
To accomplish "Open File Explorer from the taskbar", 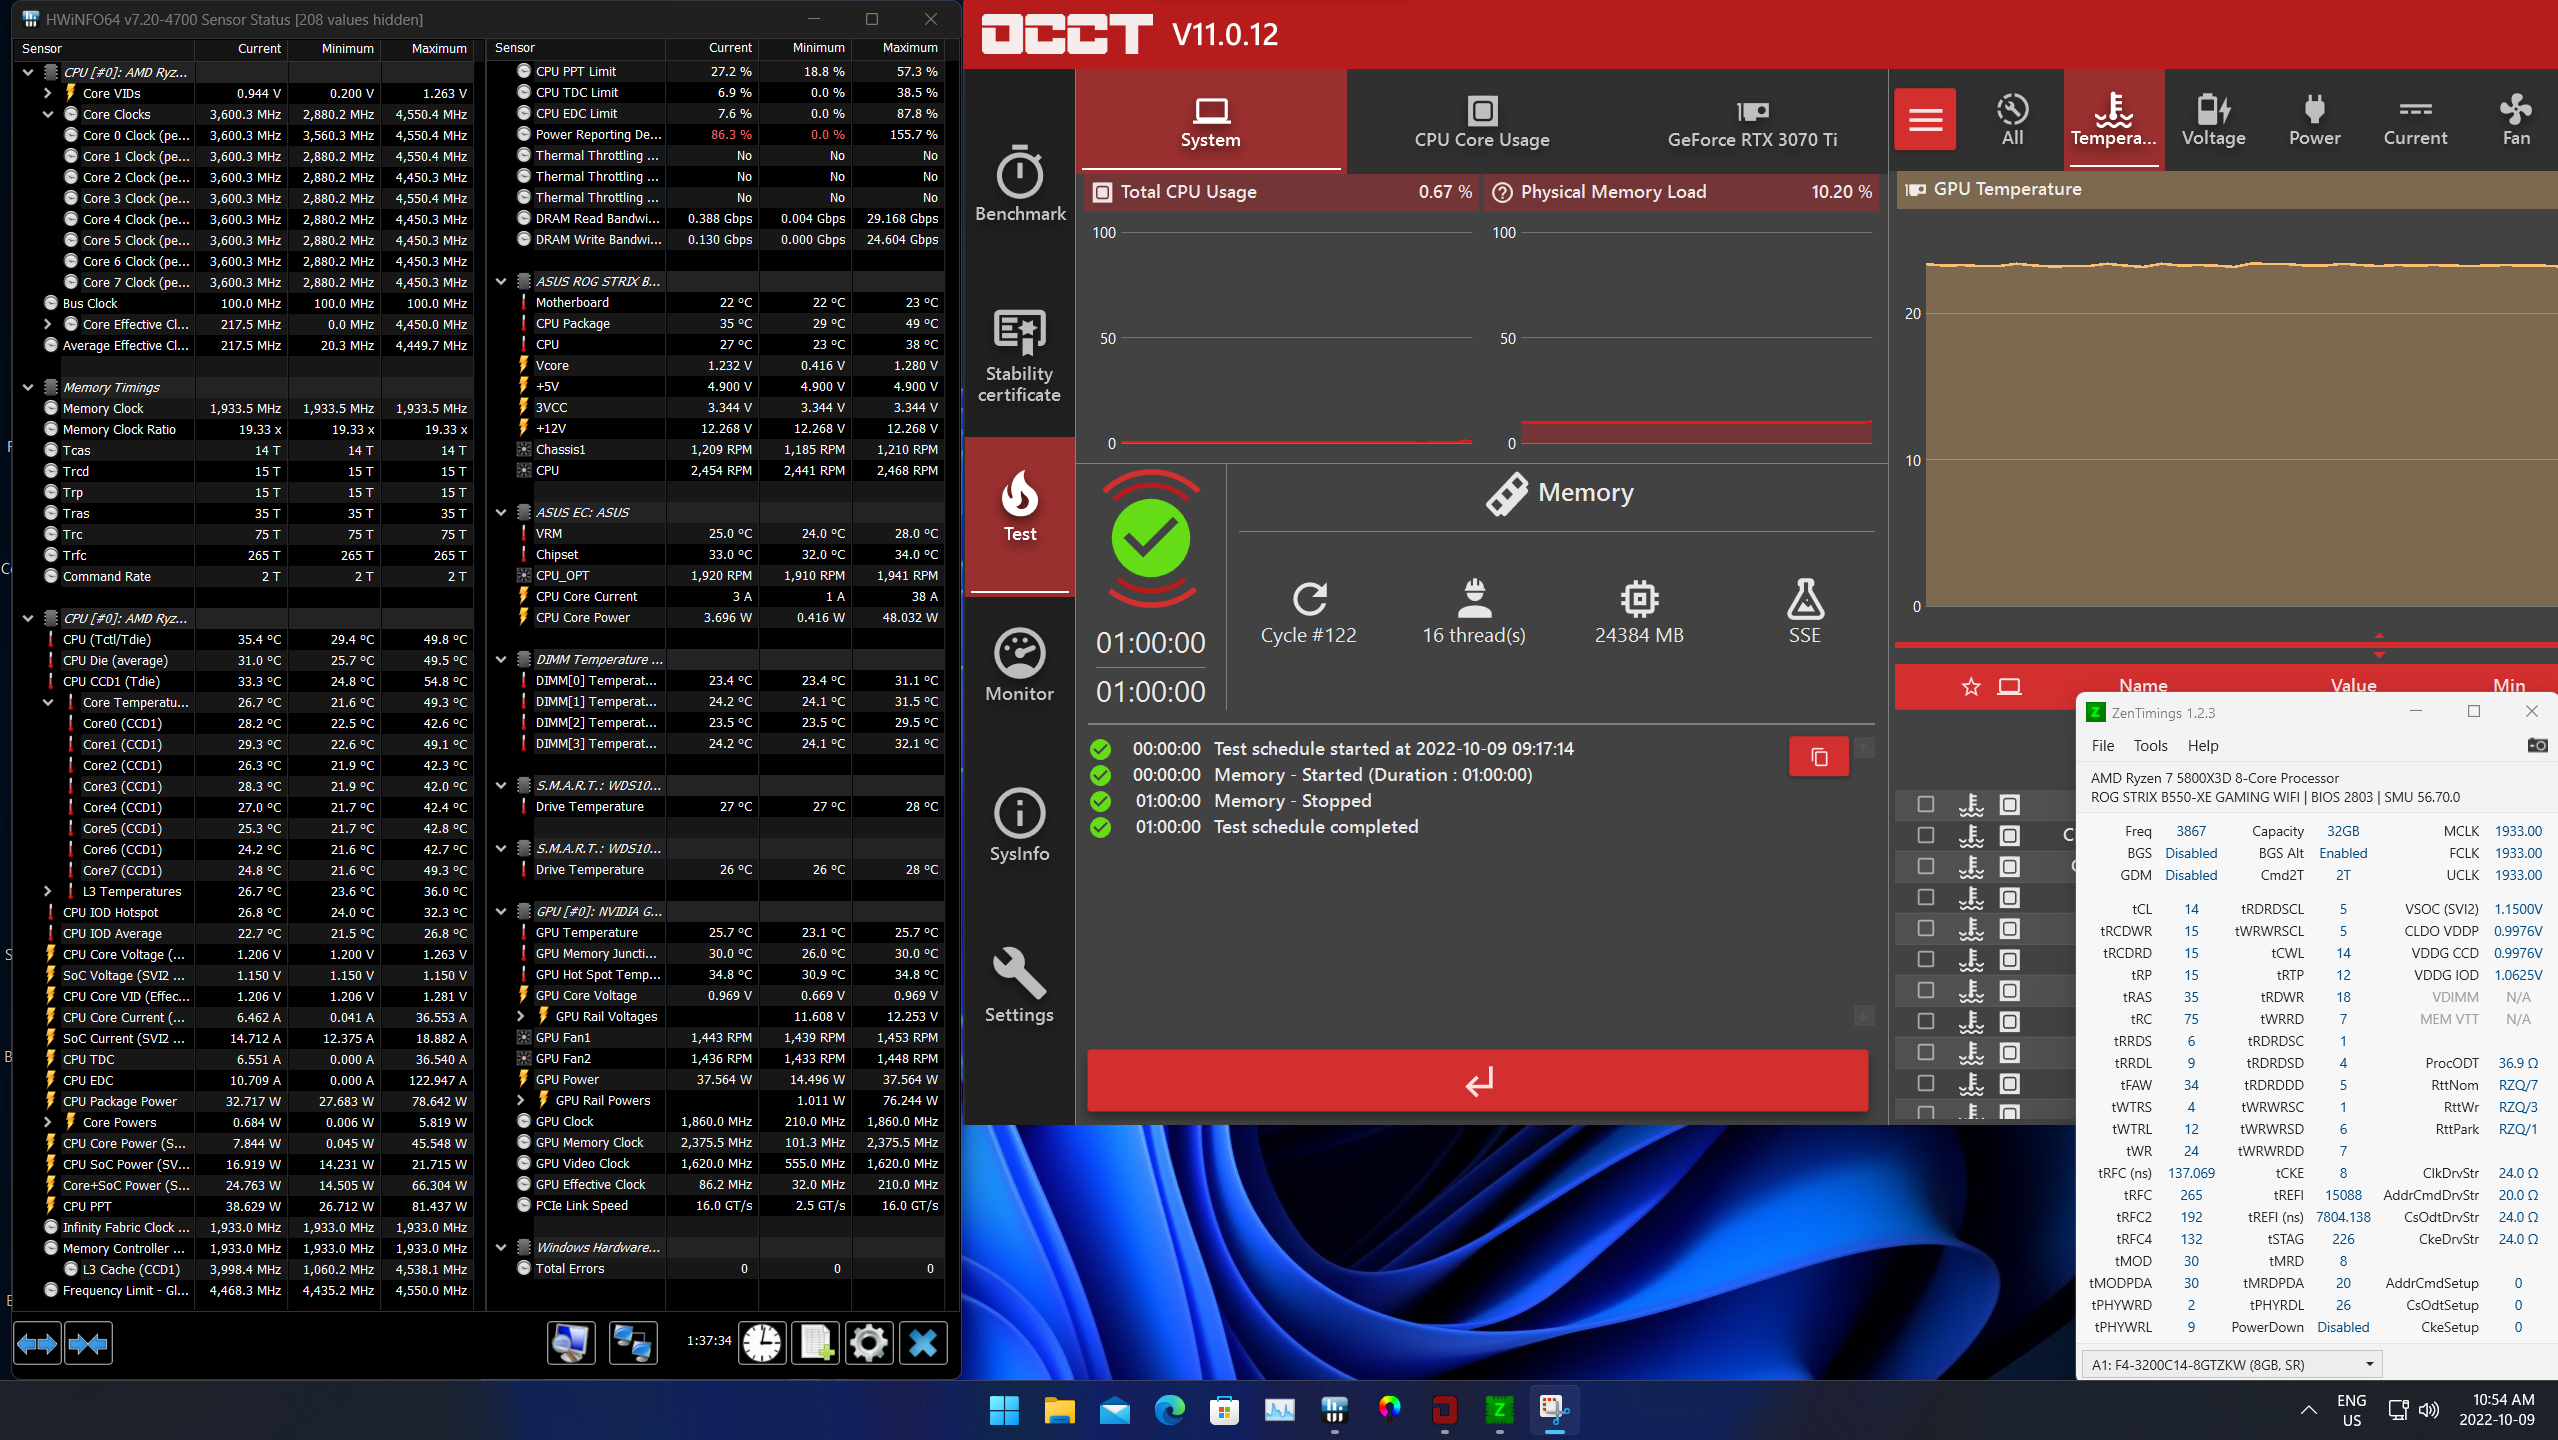I will pos(1059,1410).
